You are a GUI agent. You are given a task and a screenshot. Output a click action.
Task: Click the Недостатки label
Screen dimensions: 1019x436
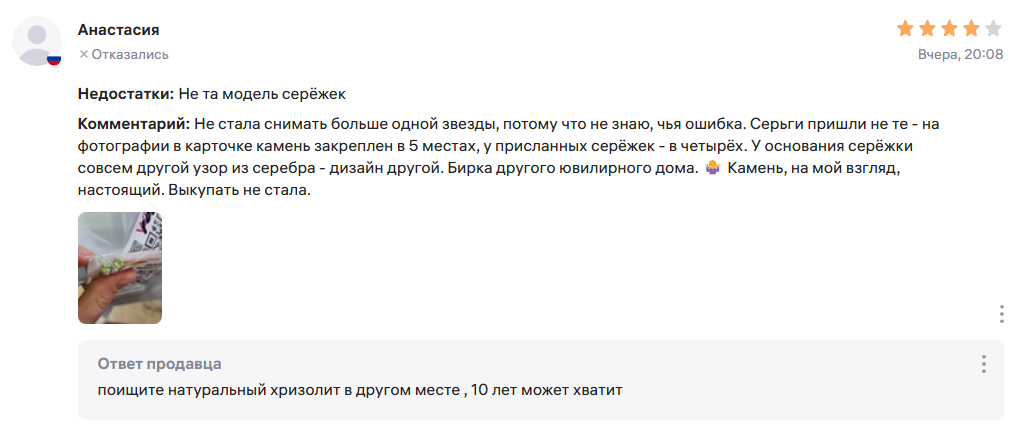(x=126, y=95)
